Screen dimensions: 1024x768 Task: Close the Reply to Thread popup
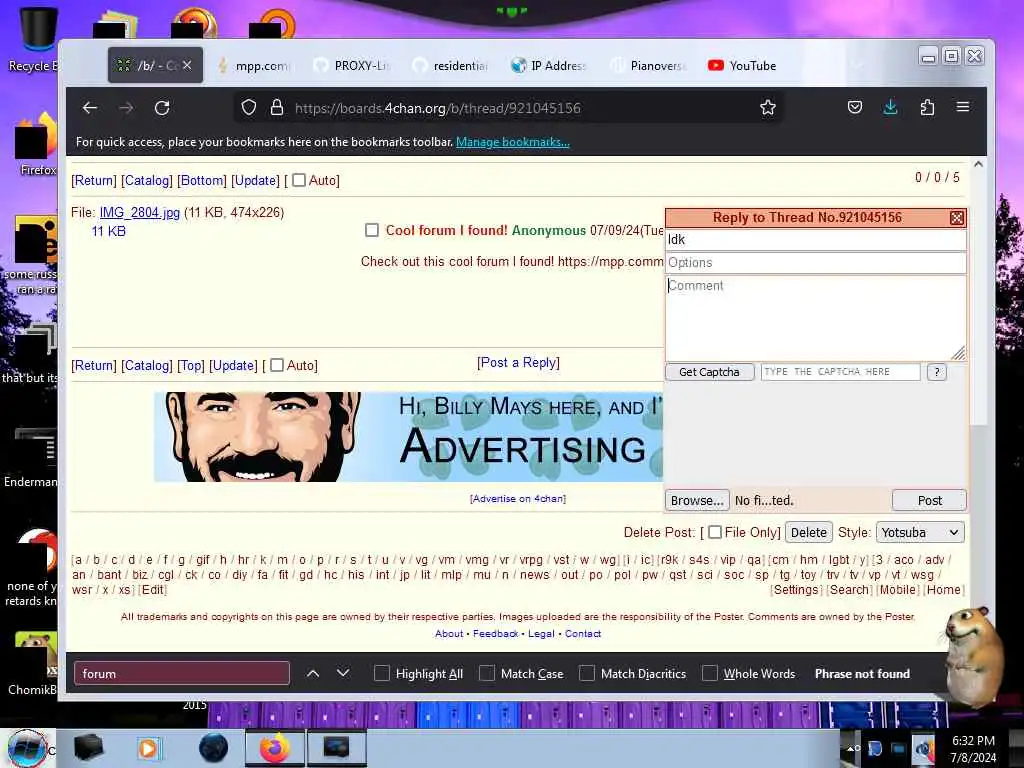957,218
